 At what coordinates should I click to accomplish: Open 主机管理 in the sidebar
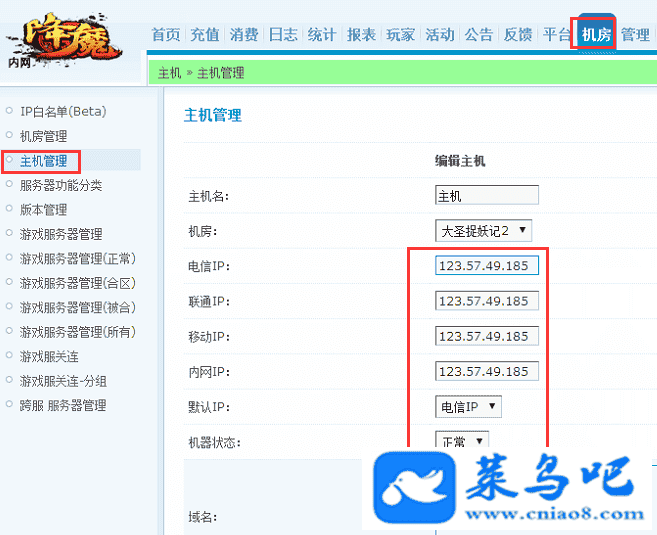click(44, 161)
